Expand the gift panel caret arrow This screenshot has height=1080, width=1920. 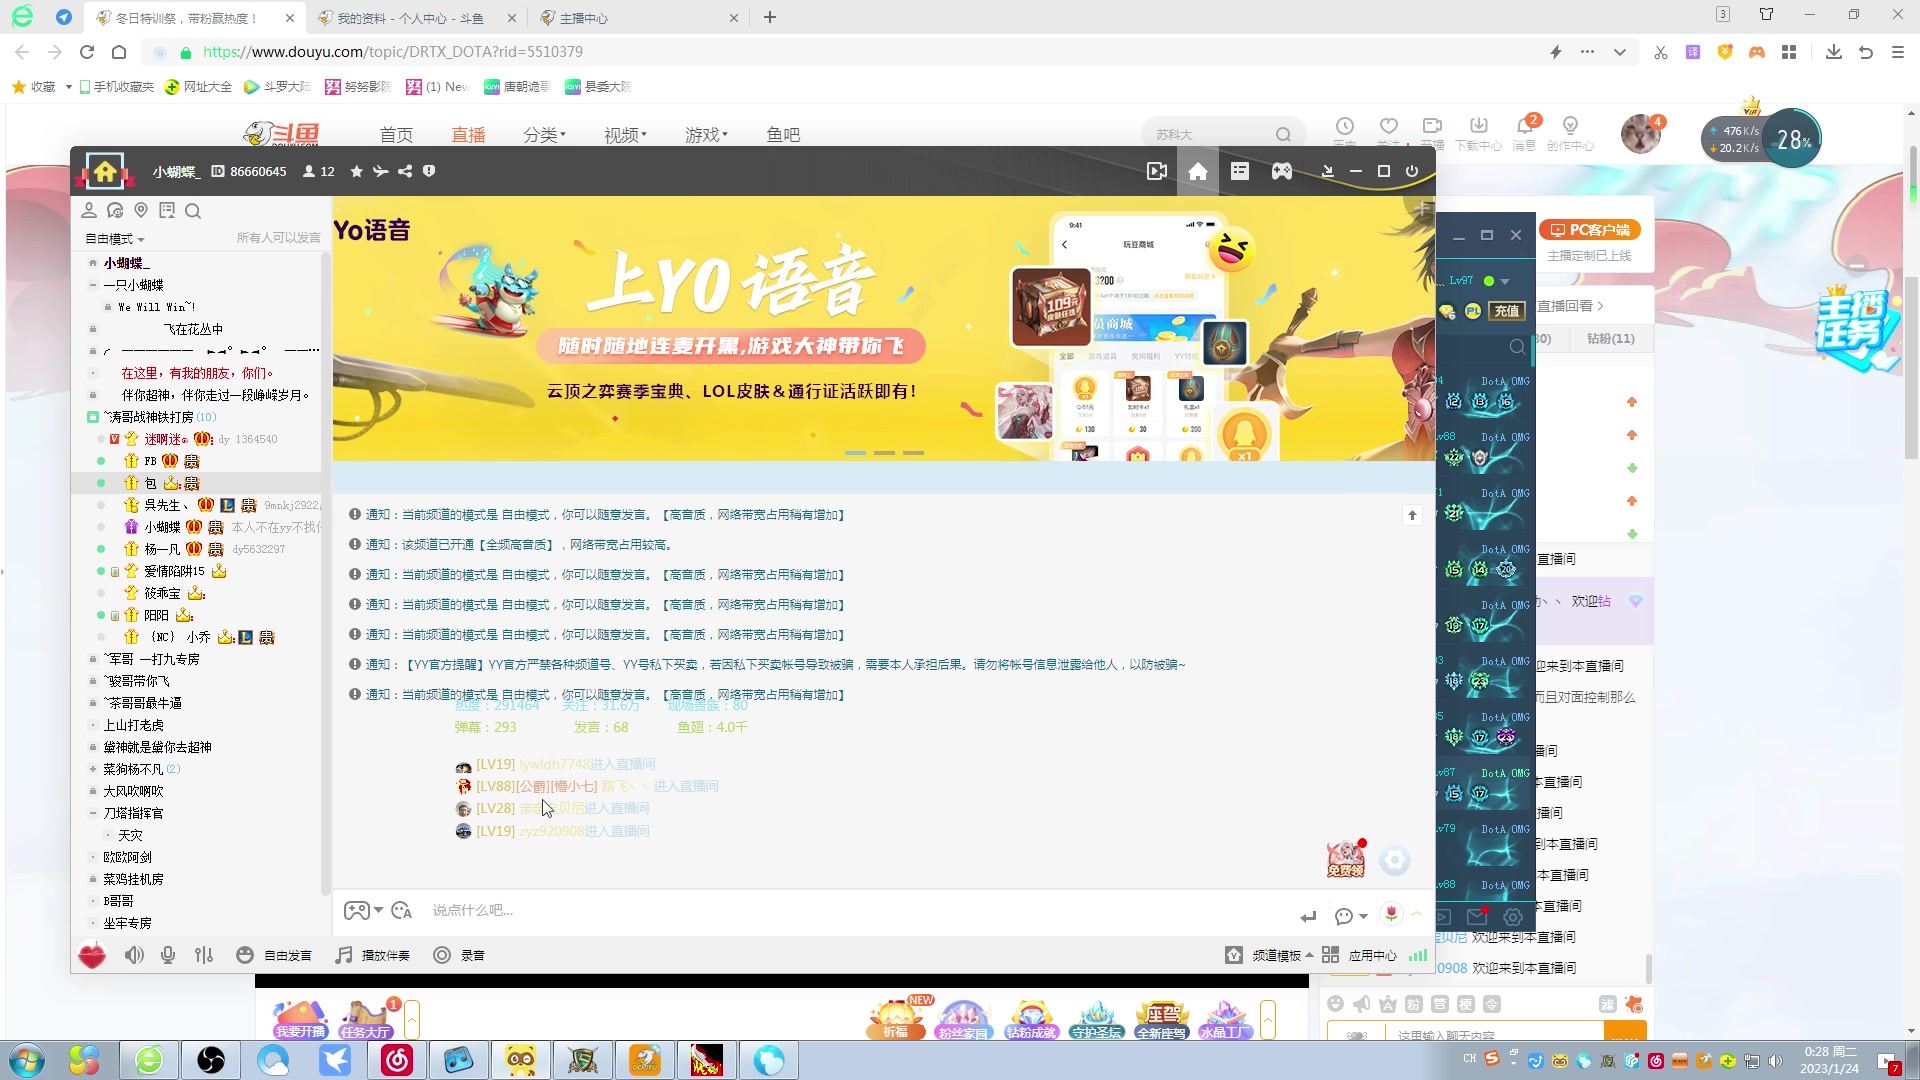[1417, 913]
